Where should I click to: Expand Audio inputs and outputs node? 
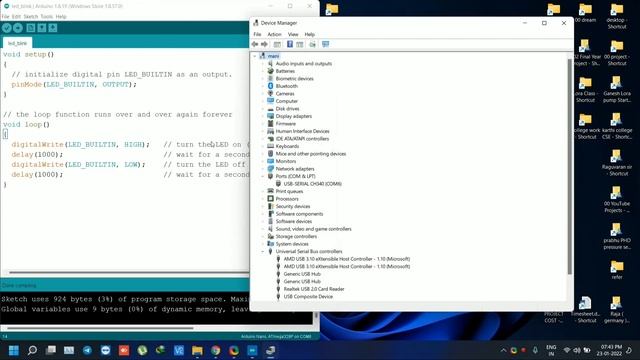[x=263, y=64]
